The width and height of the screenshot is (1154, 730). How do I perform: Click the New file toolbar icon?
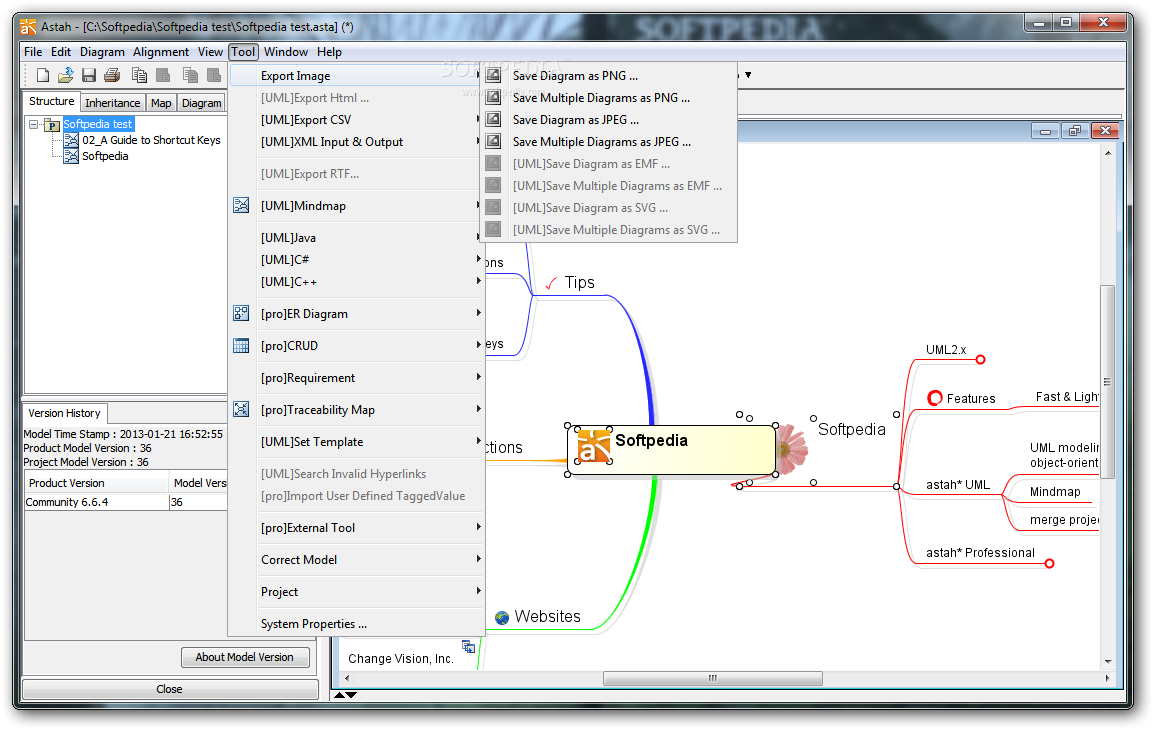click(x=43, y=75)
